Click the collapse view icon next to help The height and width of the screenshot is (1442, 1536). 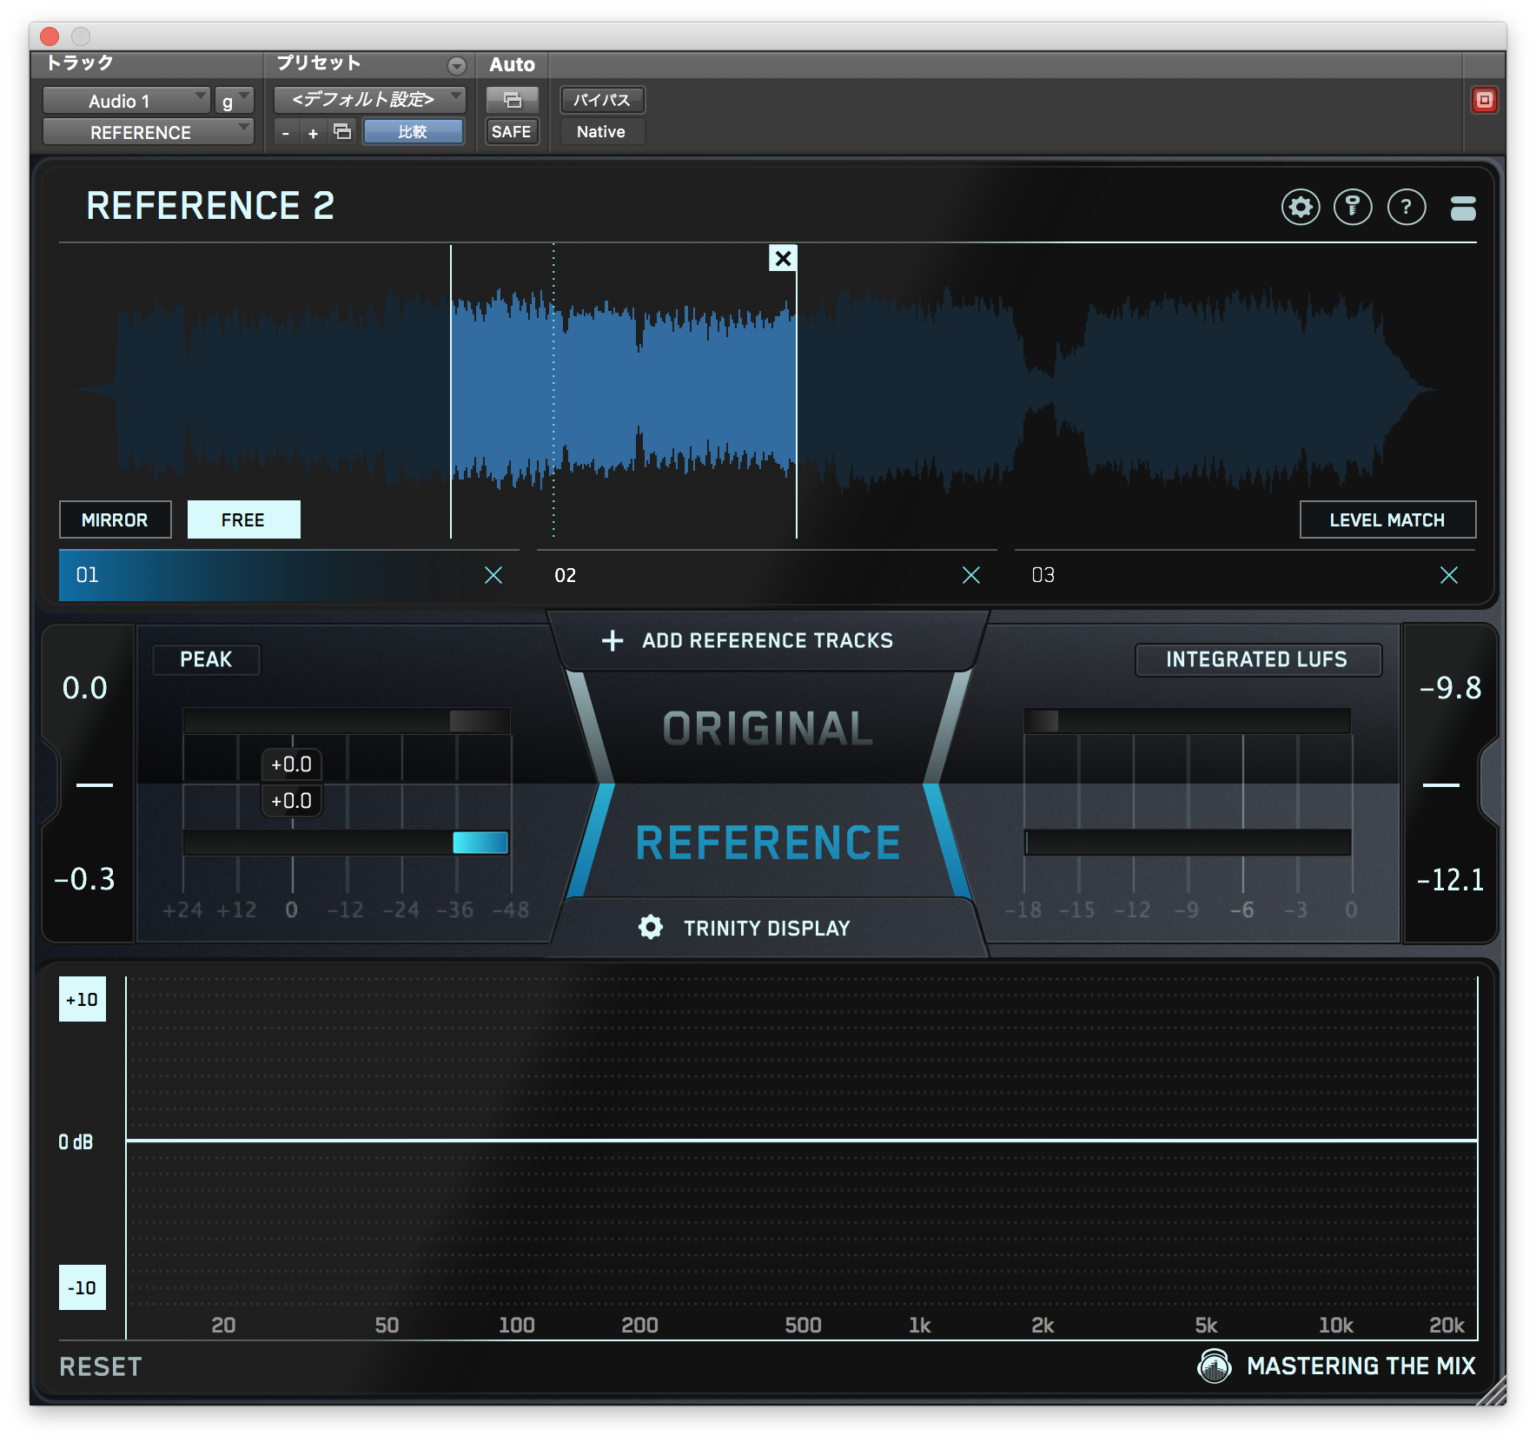[x=1462, y=207]
